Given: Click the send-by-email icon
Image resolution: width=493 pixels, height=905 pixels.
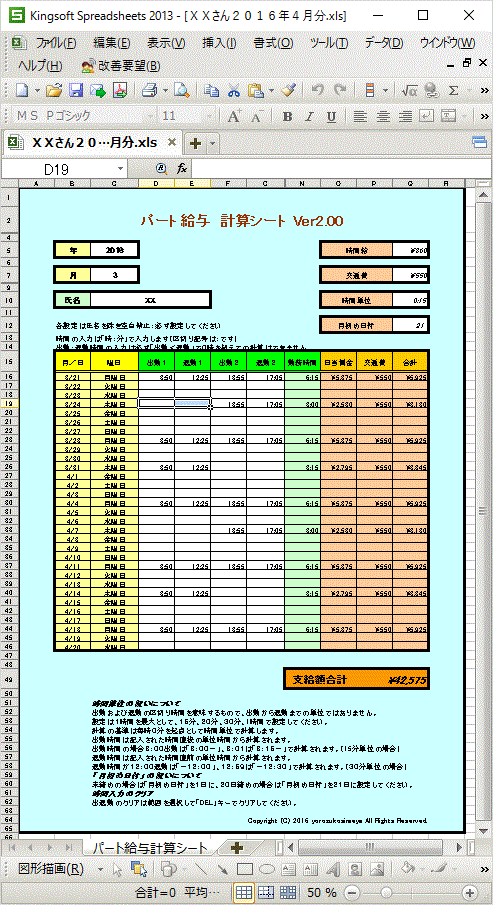Looking at the screenshot, I should 98,90.
